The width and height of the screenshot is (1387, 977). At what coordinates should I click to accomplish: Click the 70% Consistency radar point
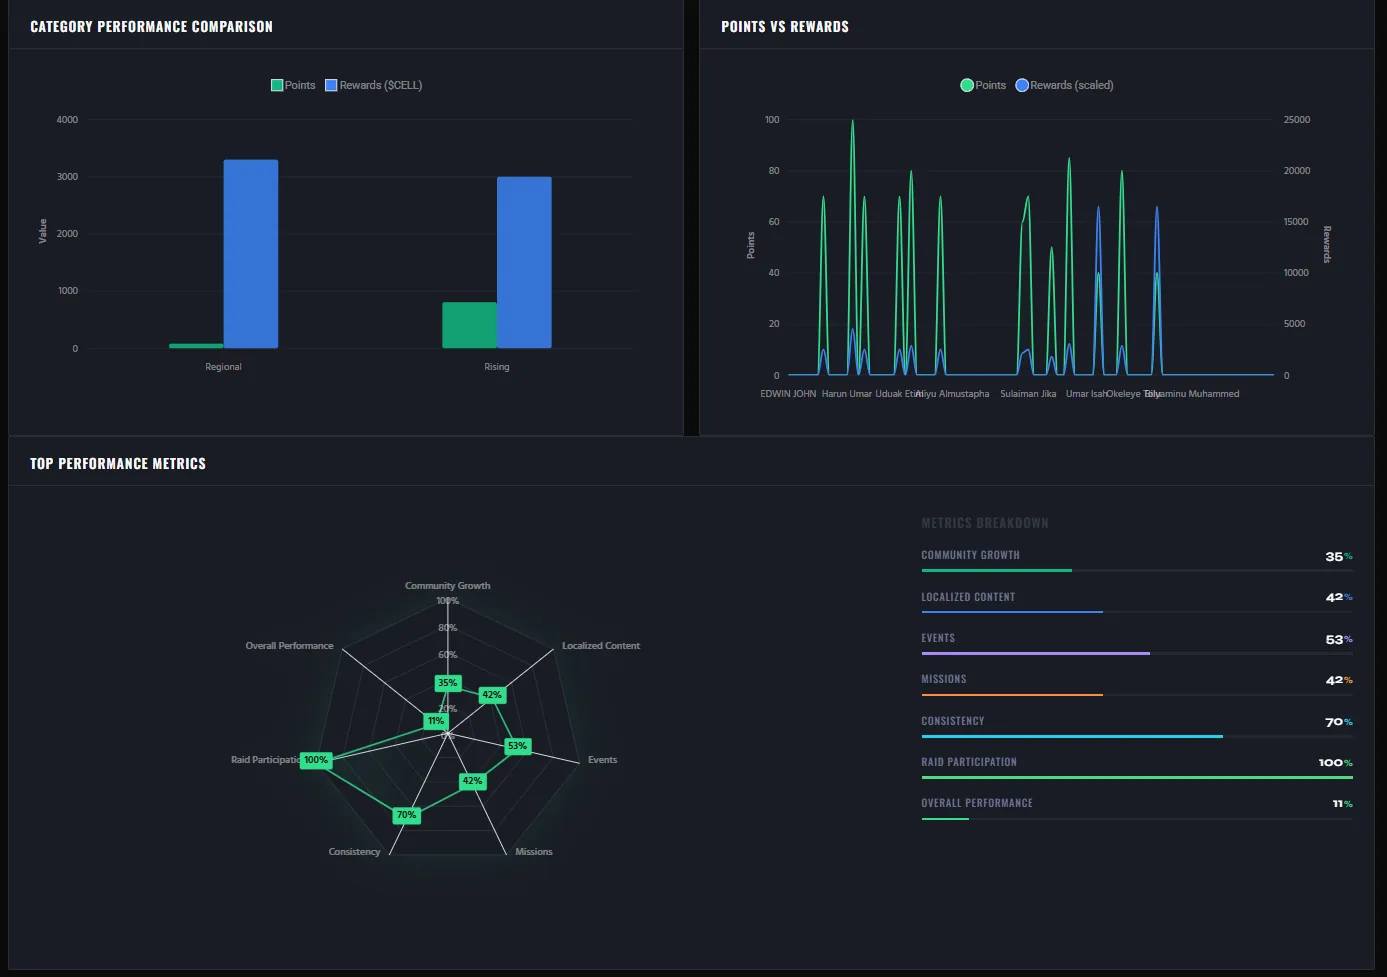pyautogui.click(x=406, y=815)
